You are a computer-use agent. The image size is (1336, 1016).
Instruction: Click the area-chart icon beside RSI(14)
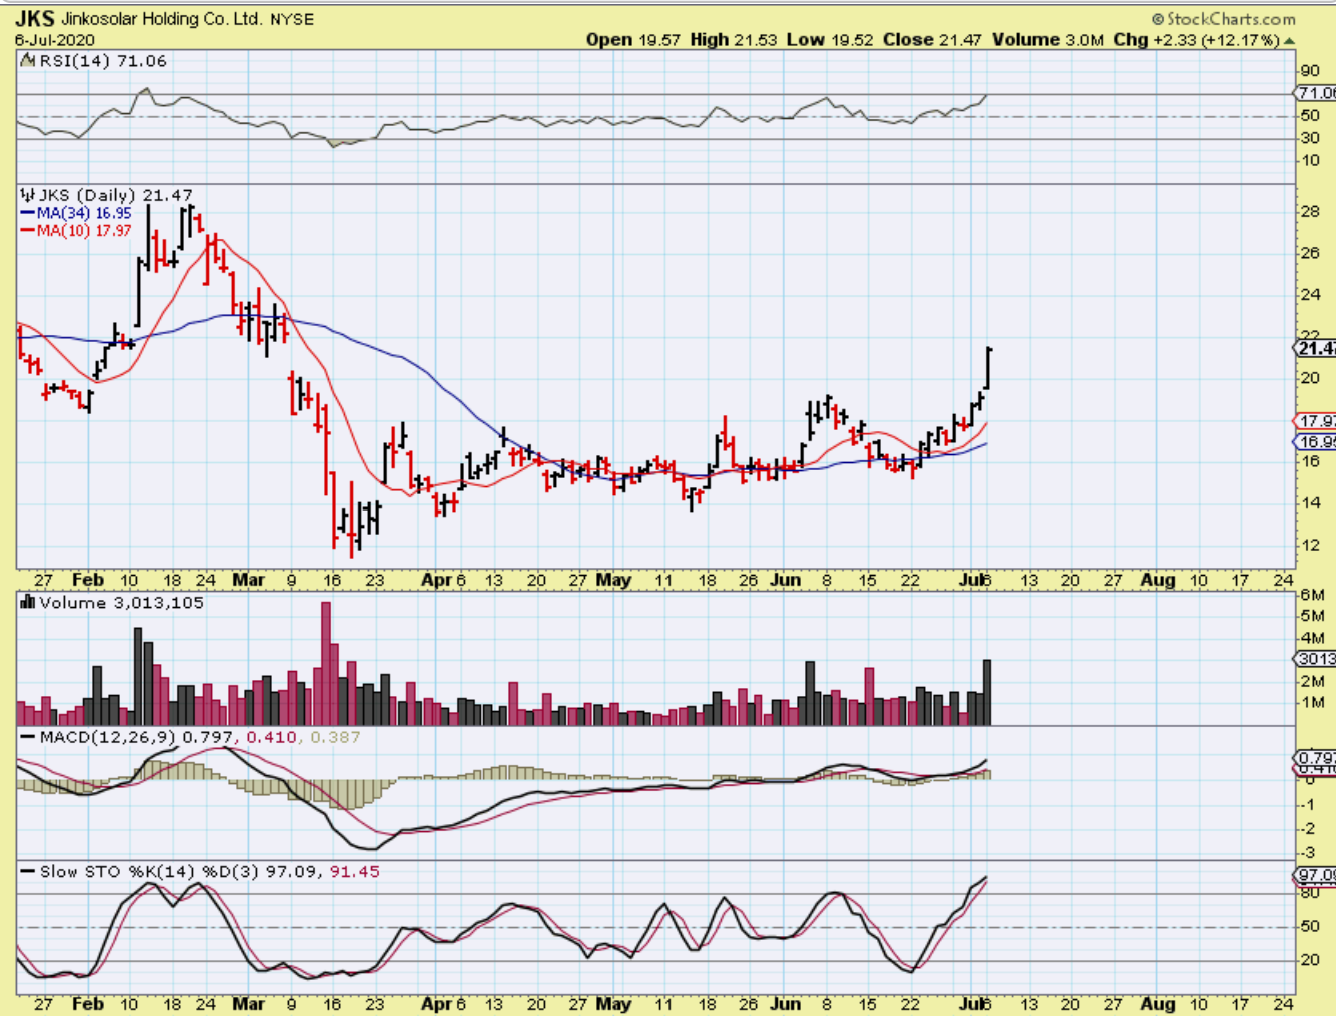click(x=28, y=61)
